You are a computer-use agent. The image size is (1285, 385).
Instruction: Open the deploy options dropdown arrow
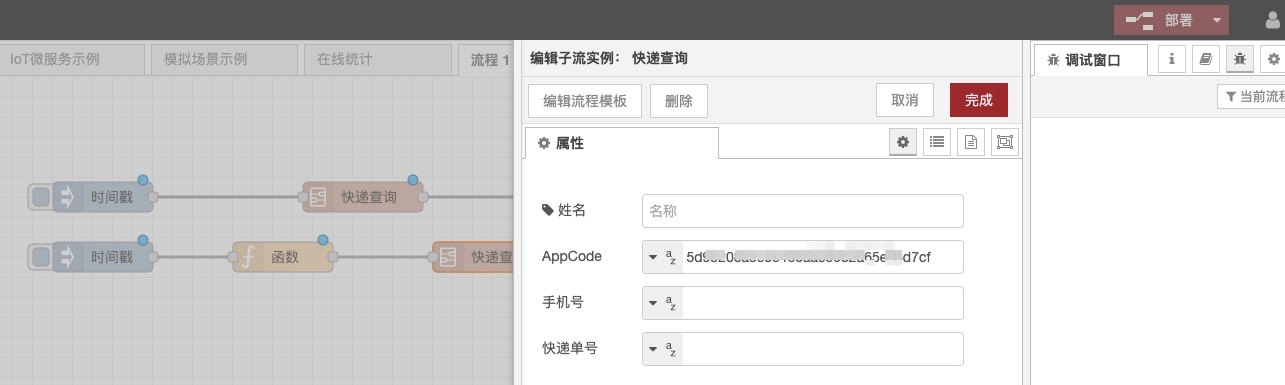[1216, 20]
